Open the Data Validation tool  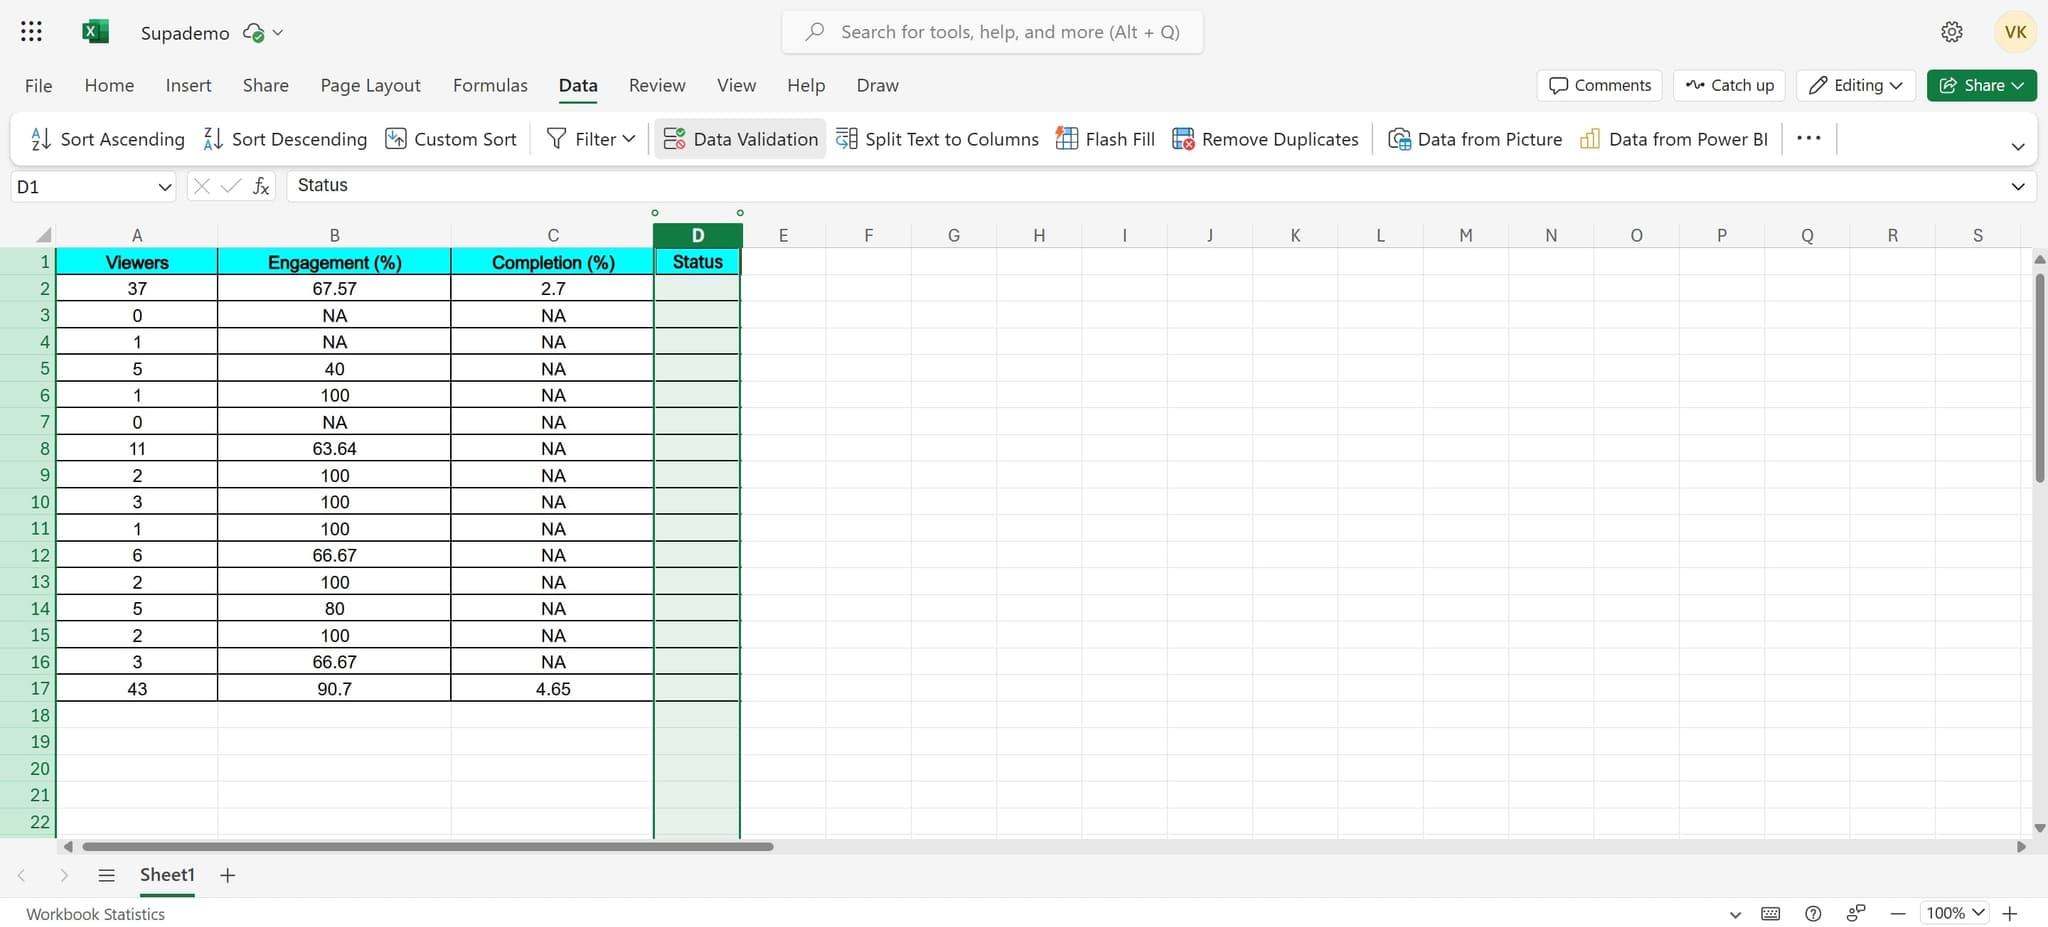click(739, 138)
